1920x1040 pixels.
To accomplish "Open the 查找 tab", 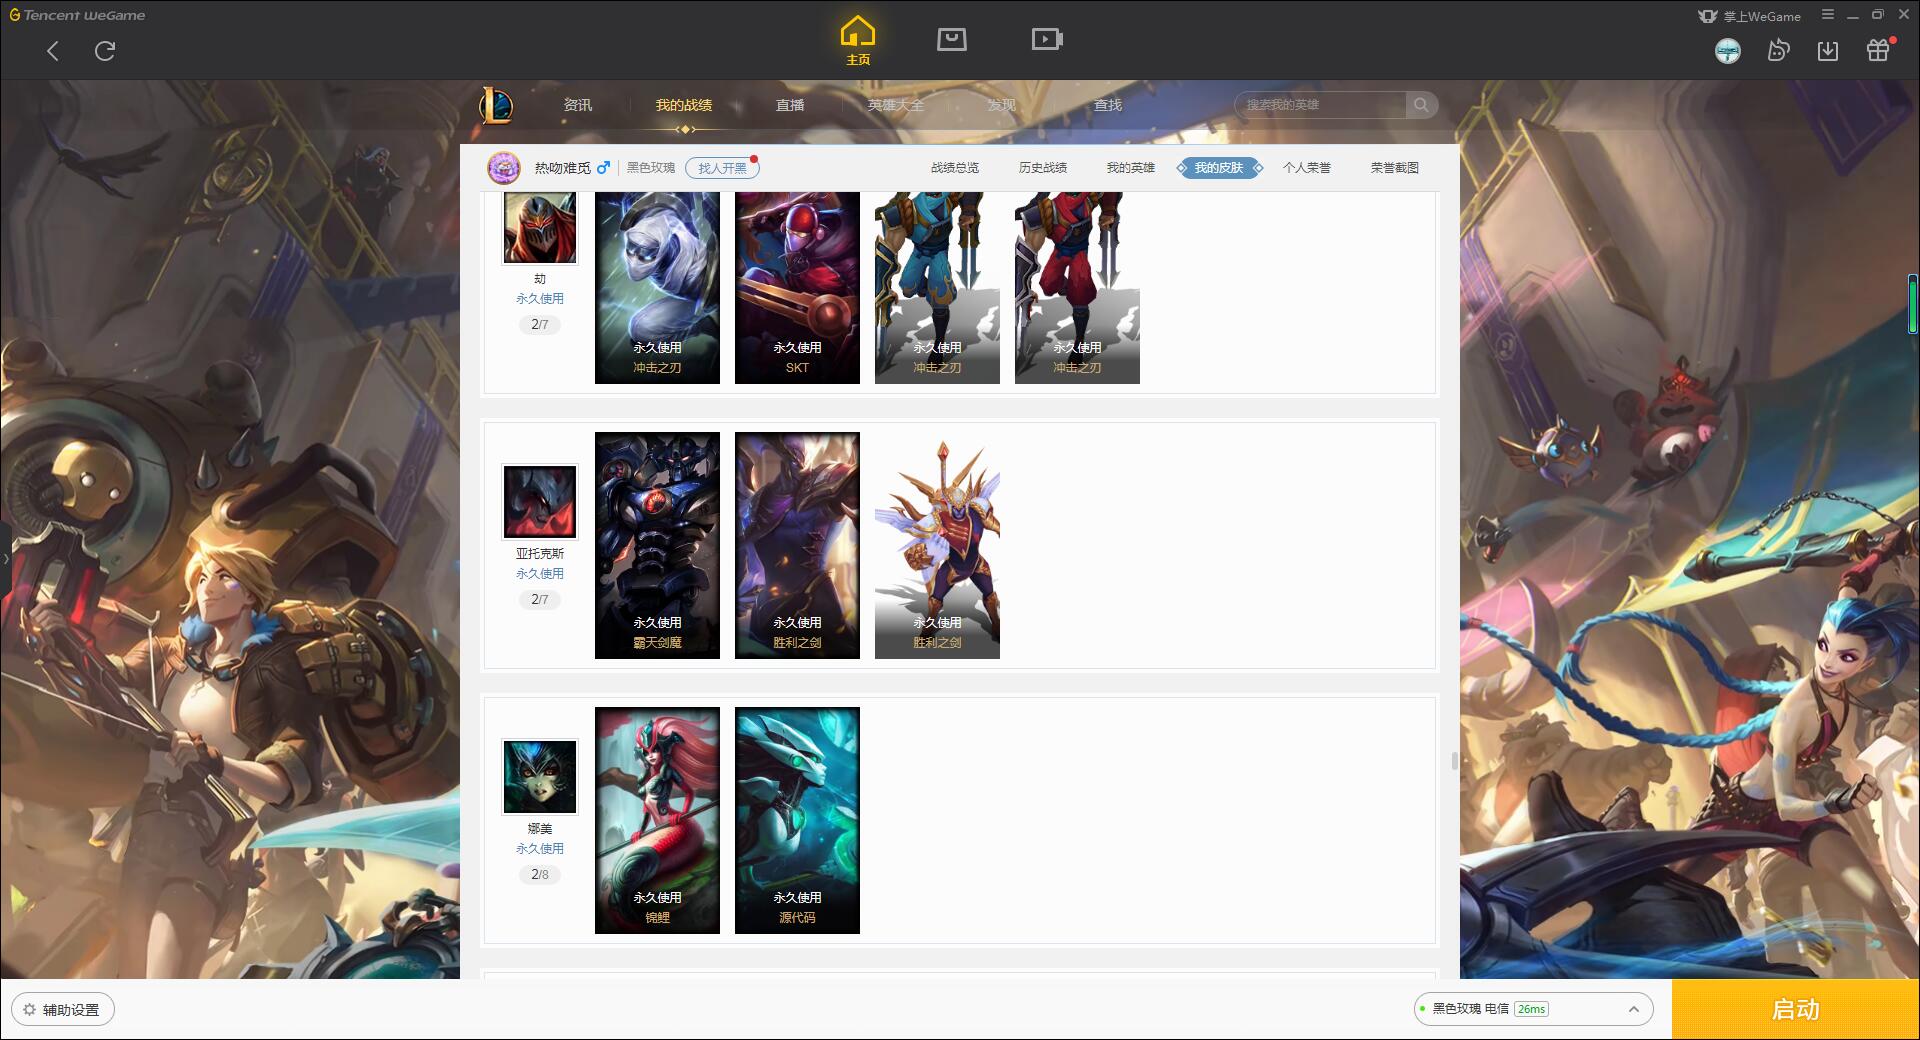I will click(x=1108, y=105).
